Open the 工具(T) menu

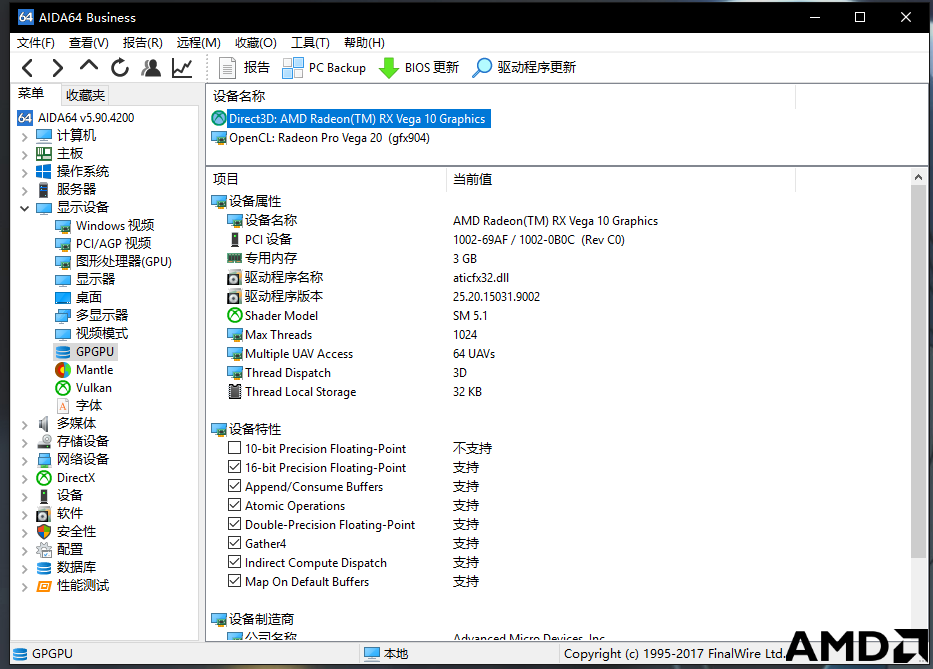coord(309,43)
